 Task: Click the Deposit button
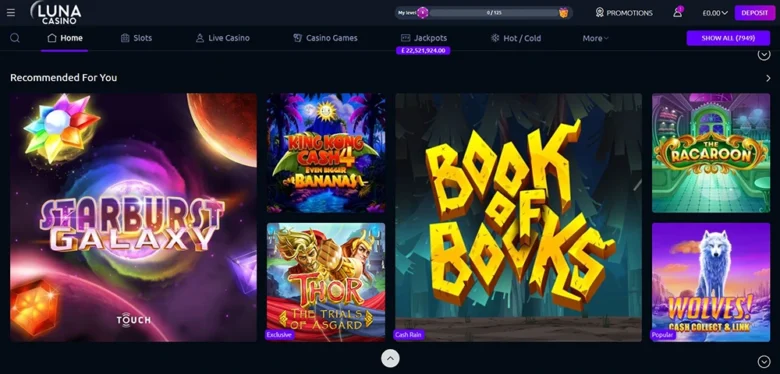pos(755,13)
